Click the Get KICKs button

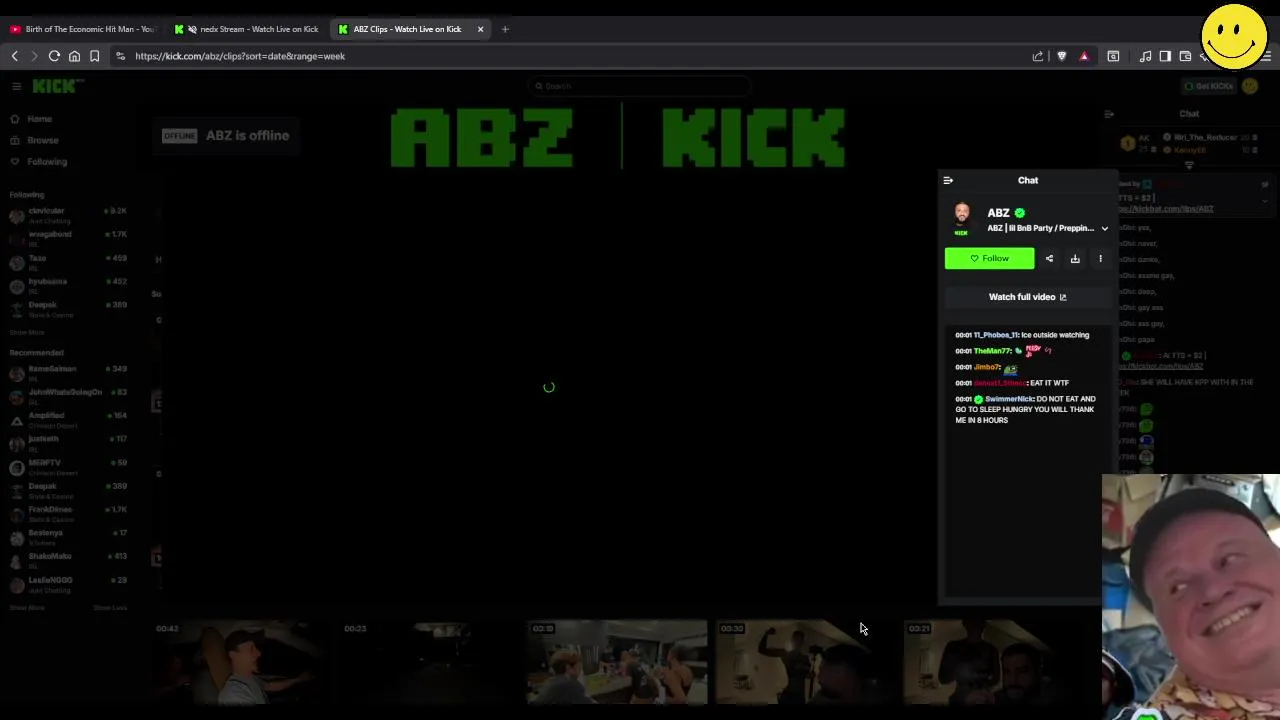pyautogui.click(x=1208, y=86)
